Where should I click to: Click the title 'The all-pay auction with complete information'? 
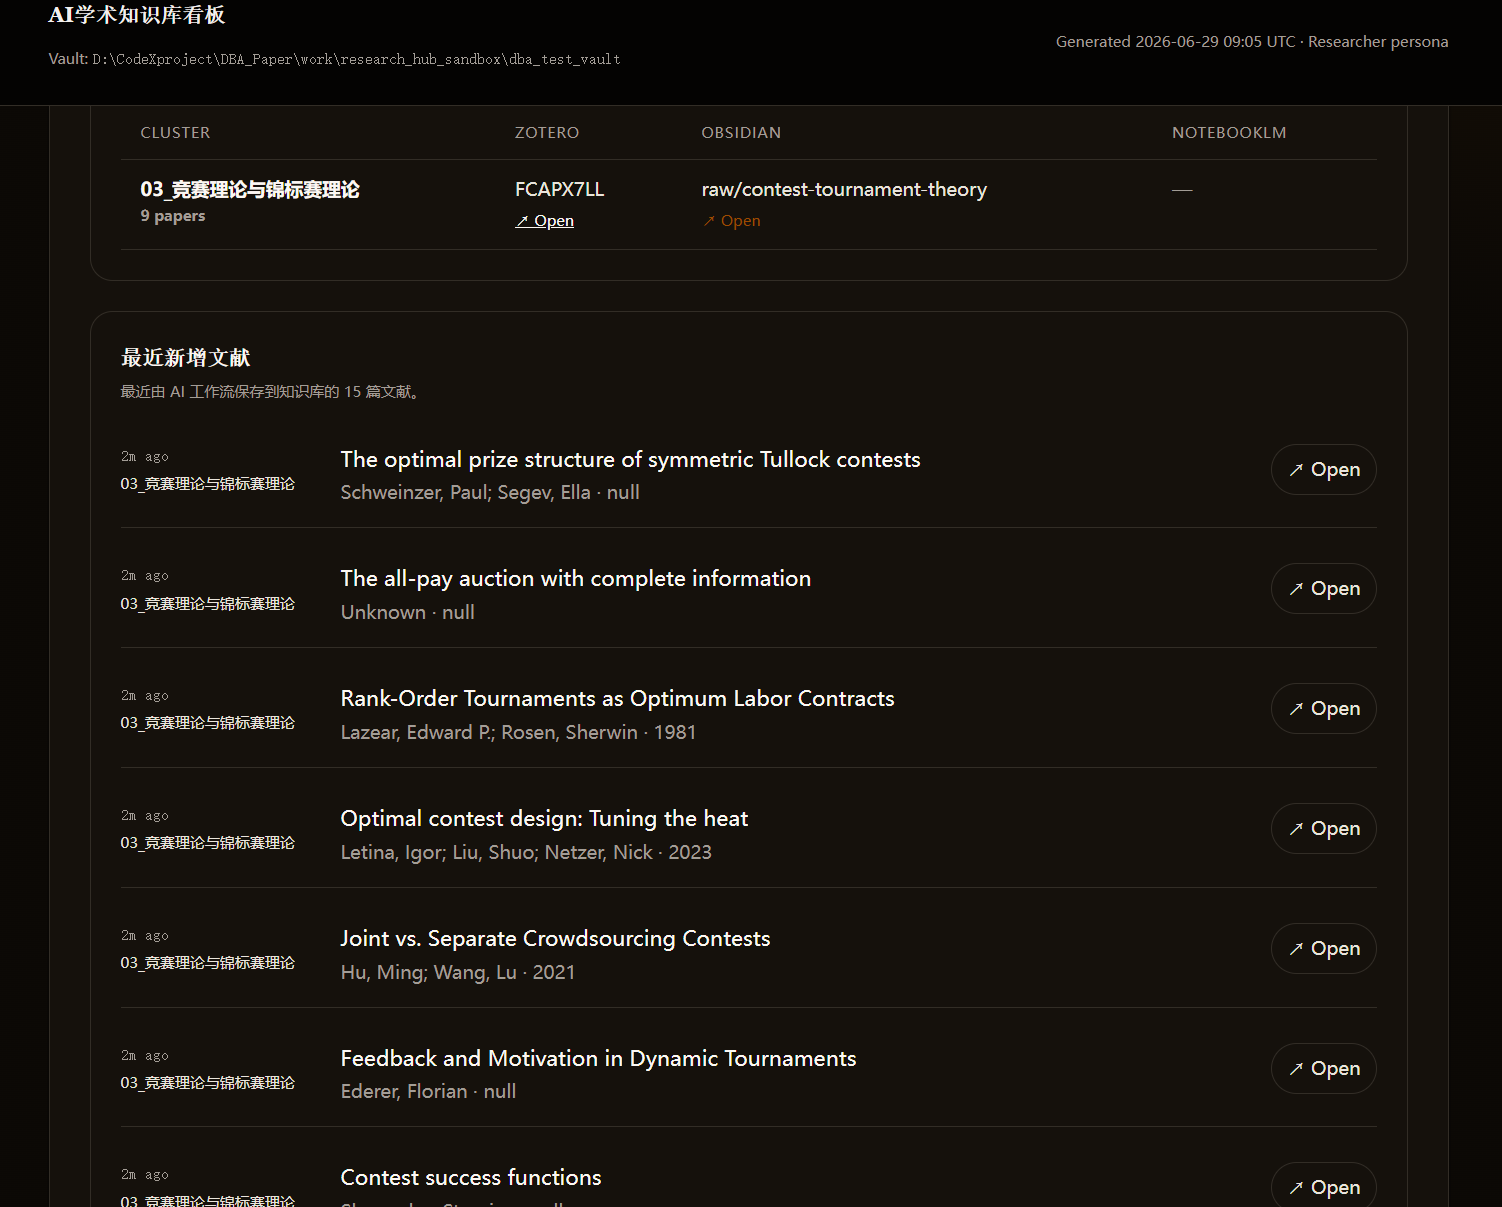click(576, 579)
